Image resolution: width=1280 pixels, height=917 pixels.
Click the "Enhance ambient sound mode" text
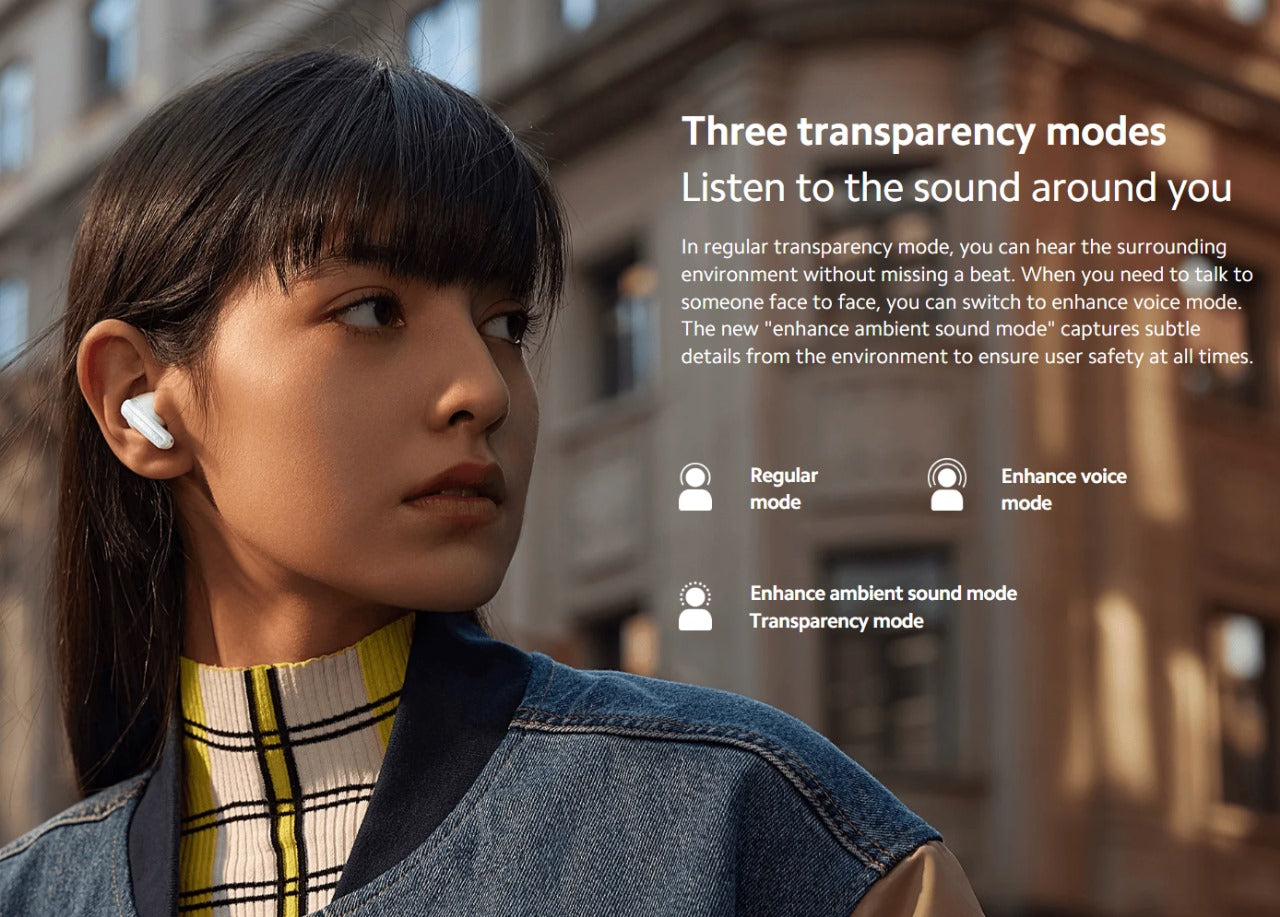[x=883, y=593]
